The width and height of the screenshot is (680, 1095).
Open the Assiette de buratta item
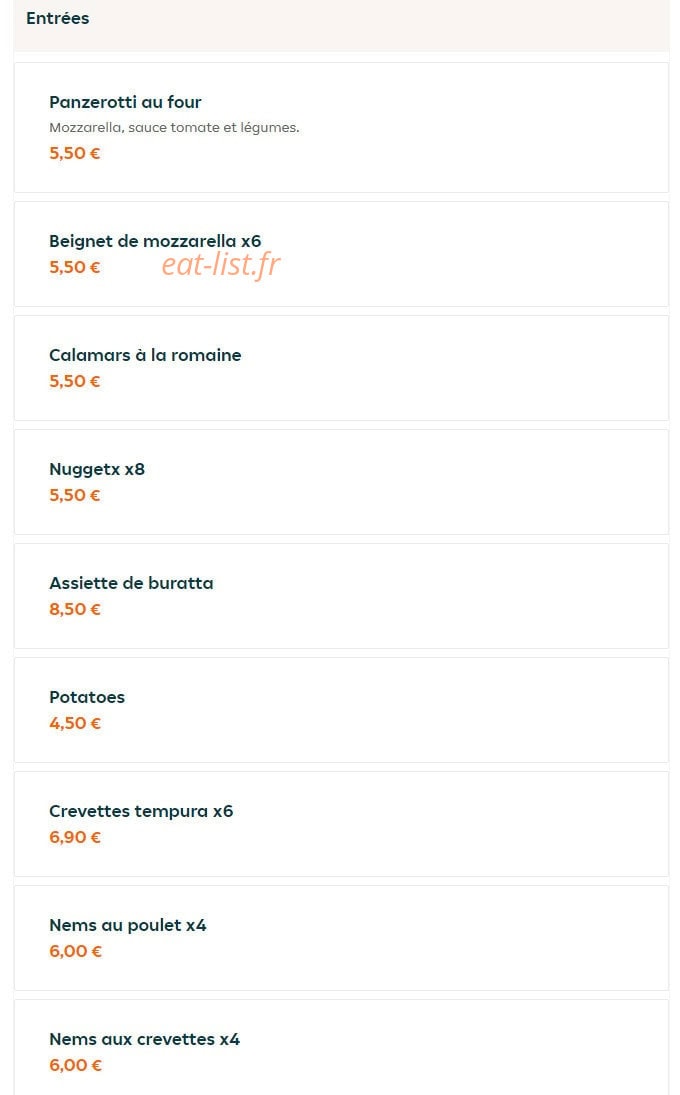341,596
